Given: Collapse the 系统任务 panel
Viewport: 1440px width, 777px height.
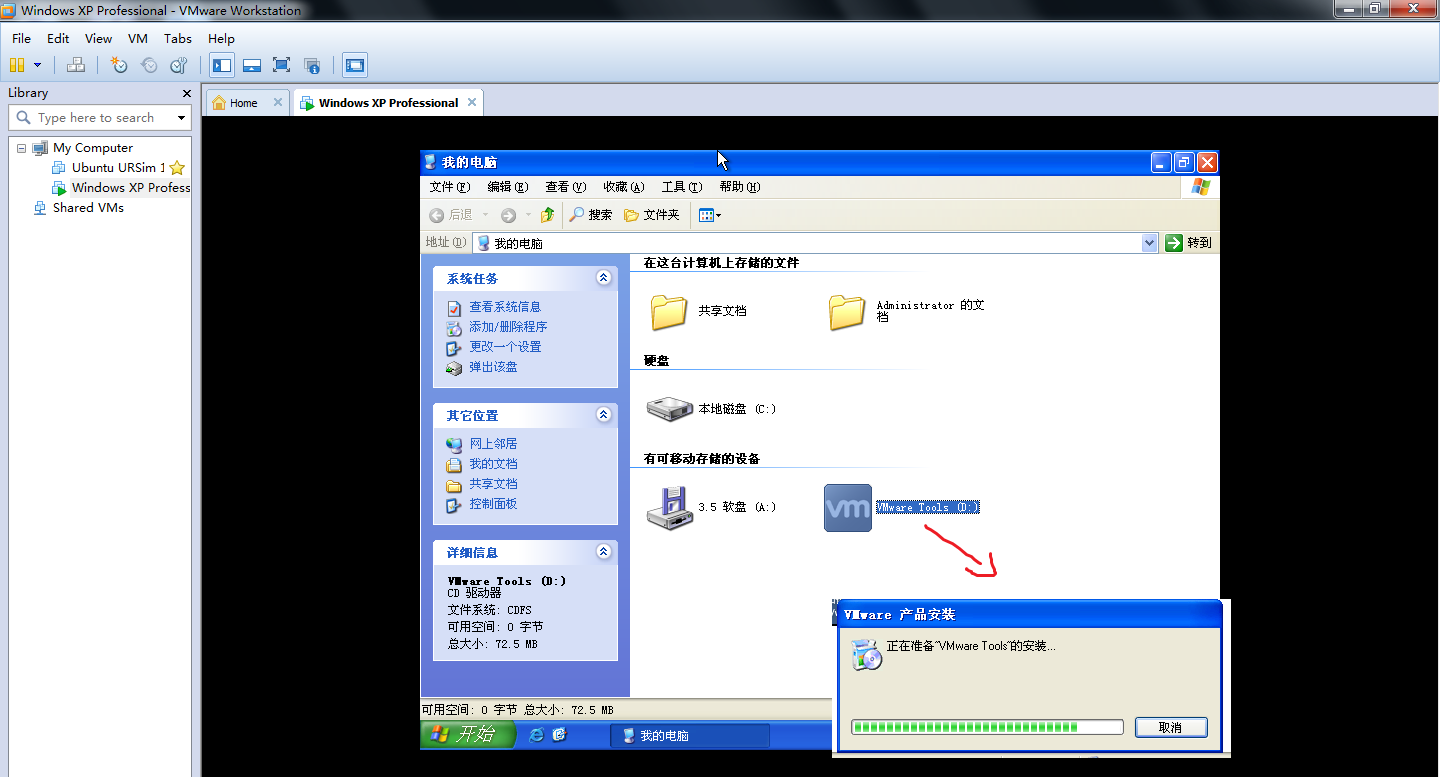Looking at the screenshot, I should [x=603, y=278].
